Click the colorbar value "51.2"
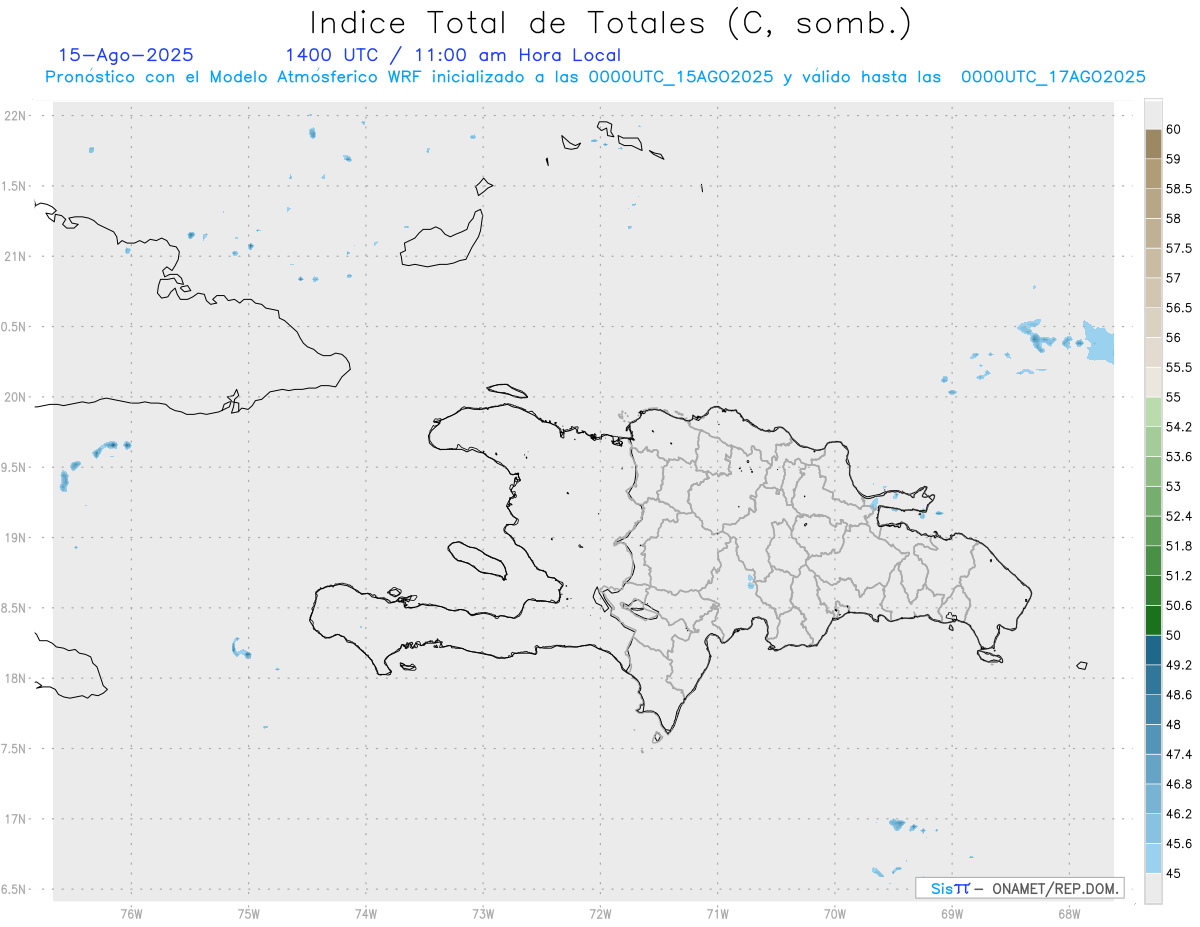This screenshot has height=927, width=1200. (x=1178, y=576)
